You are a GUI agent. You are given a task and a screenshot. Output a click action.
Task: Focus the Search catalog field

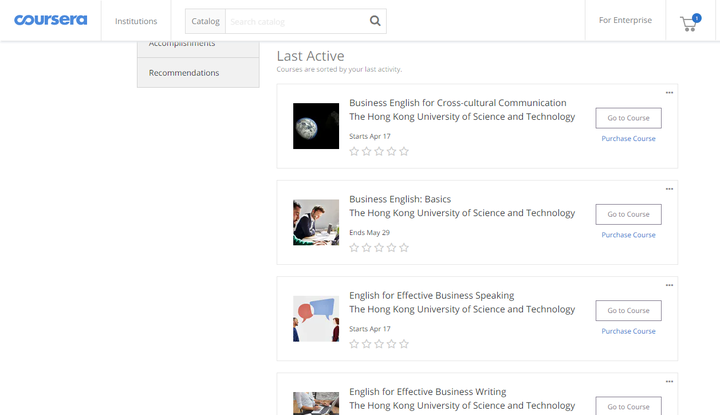pyautogui.click(x=297, y=21)
